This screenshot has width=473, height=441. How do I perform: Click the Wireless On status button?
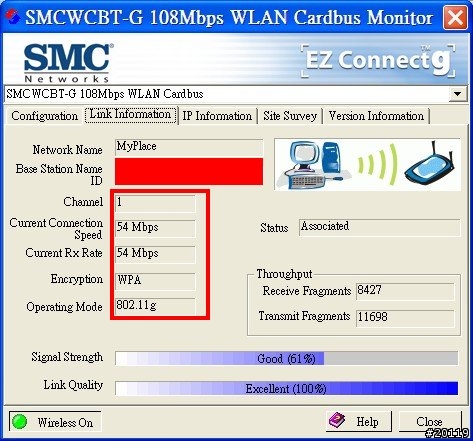click(55, 422)
